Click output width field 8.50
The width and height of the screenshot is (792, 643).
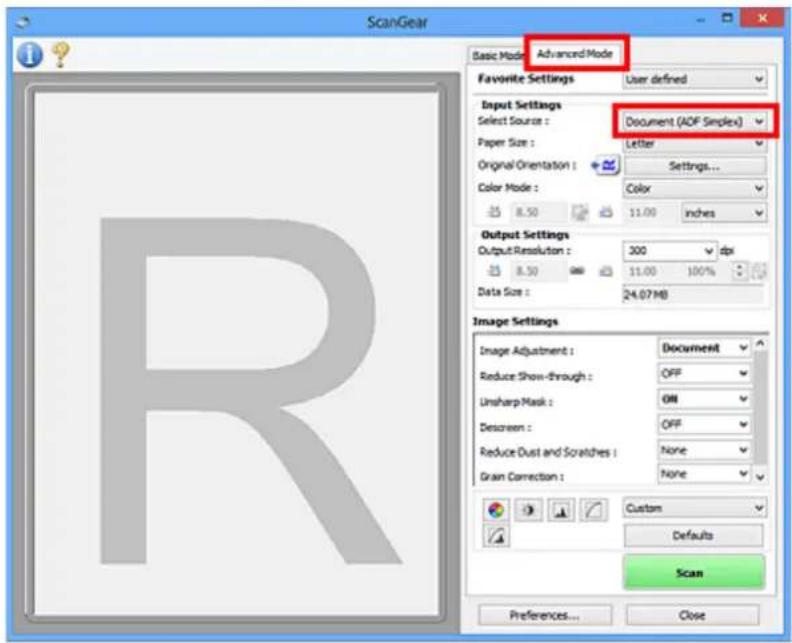click(x=538, y=272)
